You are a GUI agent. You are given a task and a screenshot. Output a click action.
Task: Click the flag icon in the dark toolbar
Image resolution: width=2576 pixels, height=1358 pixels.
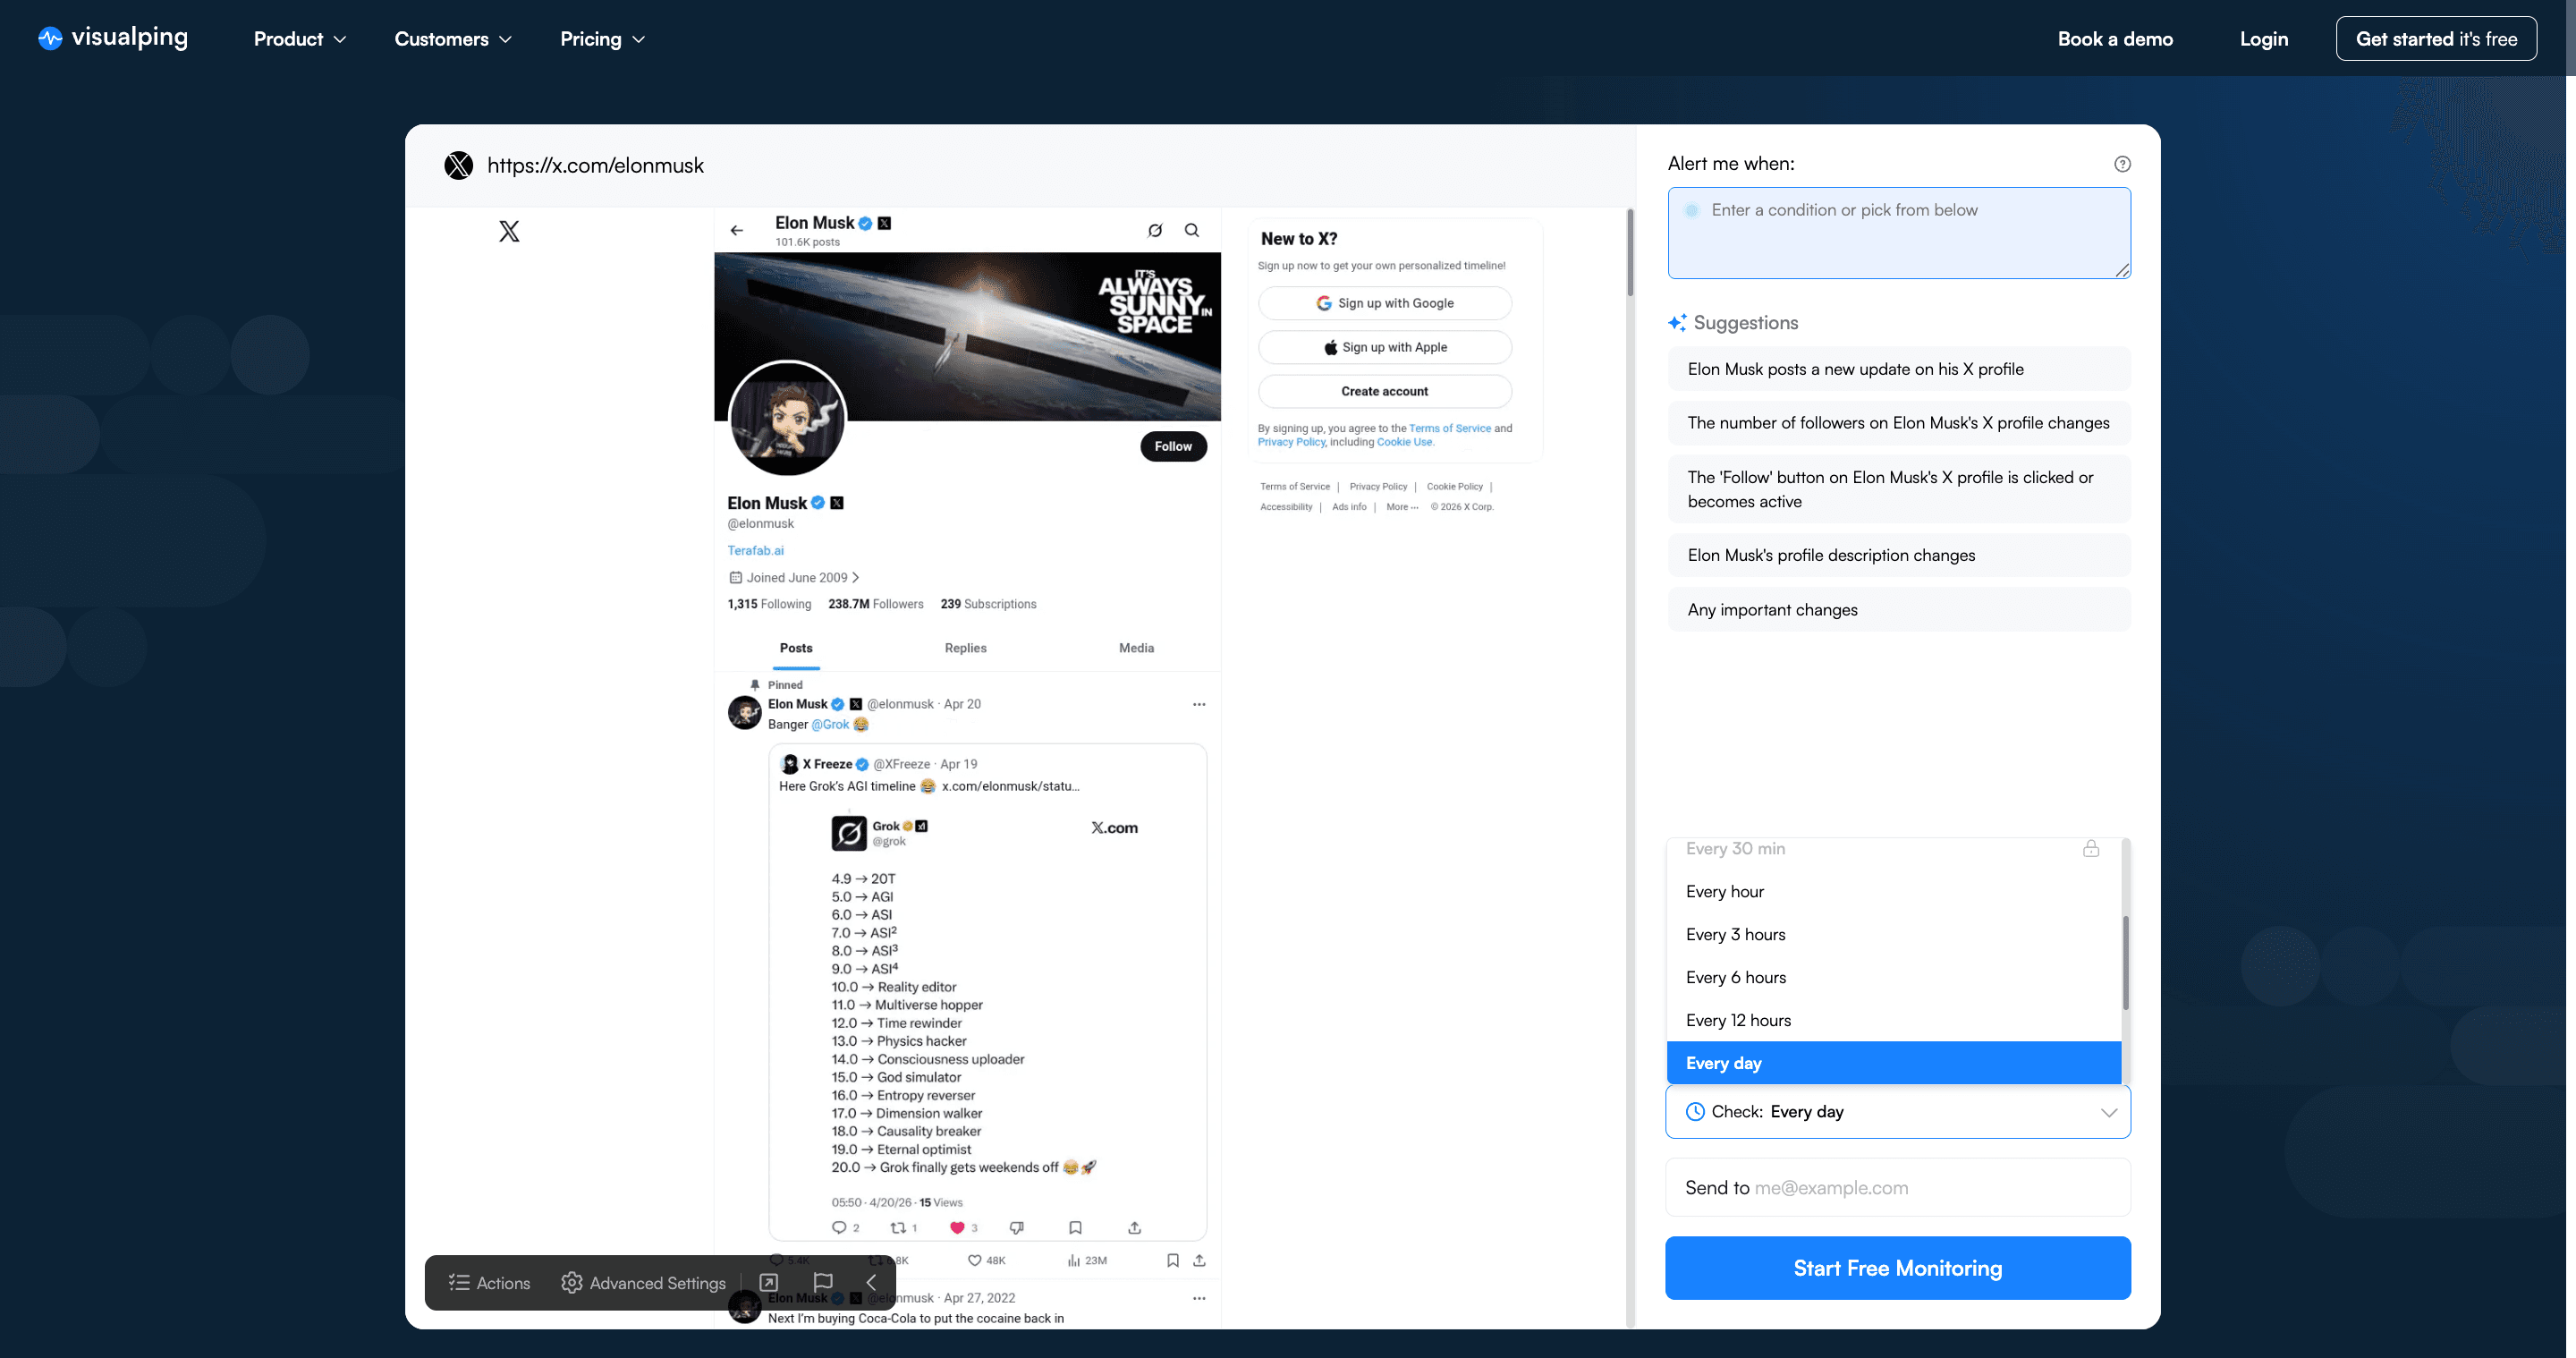click(x=822, y=1283)
